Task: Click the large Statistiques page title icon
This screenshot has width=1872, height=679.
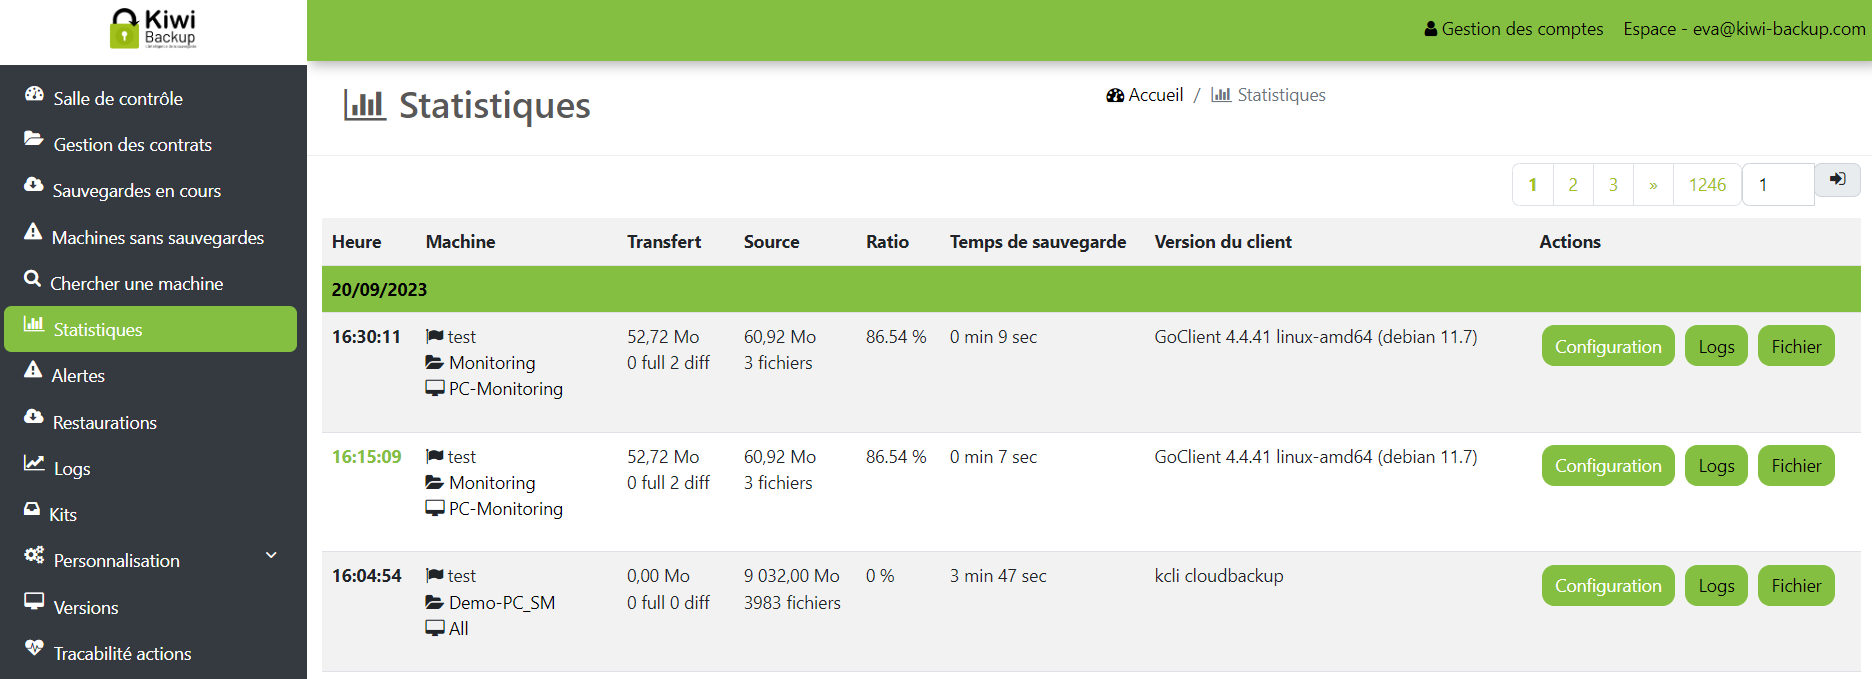Action: click(x=364, y=105)
